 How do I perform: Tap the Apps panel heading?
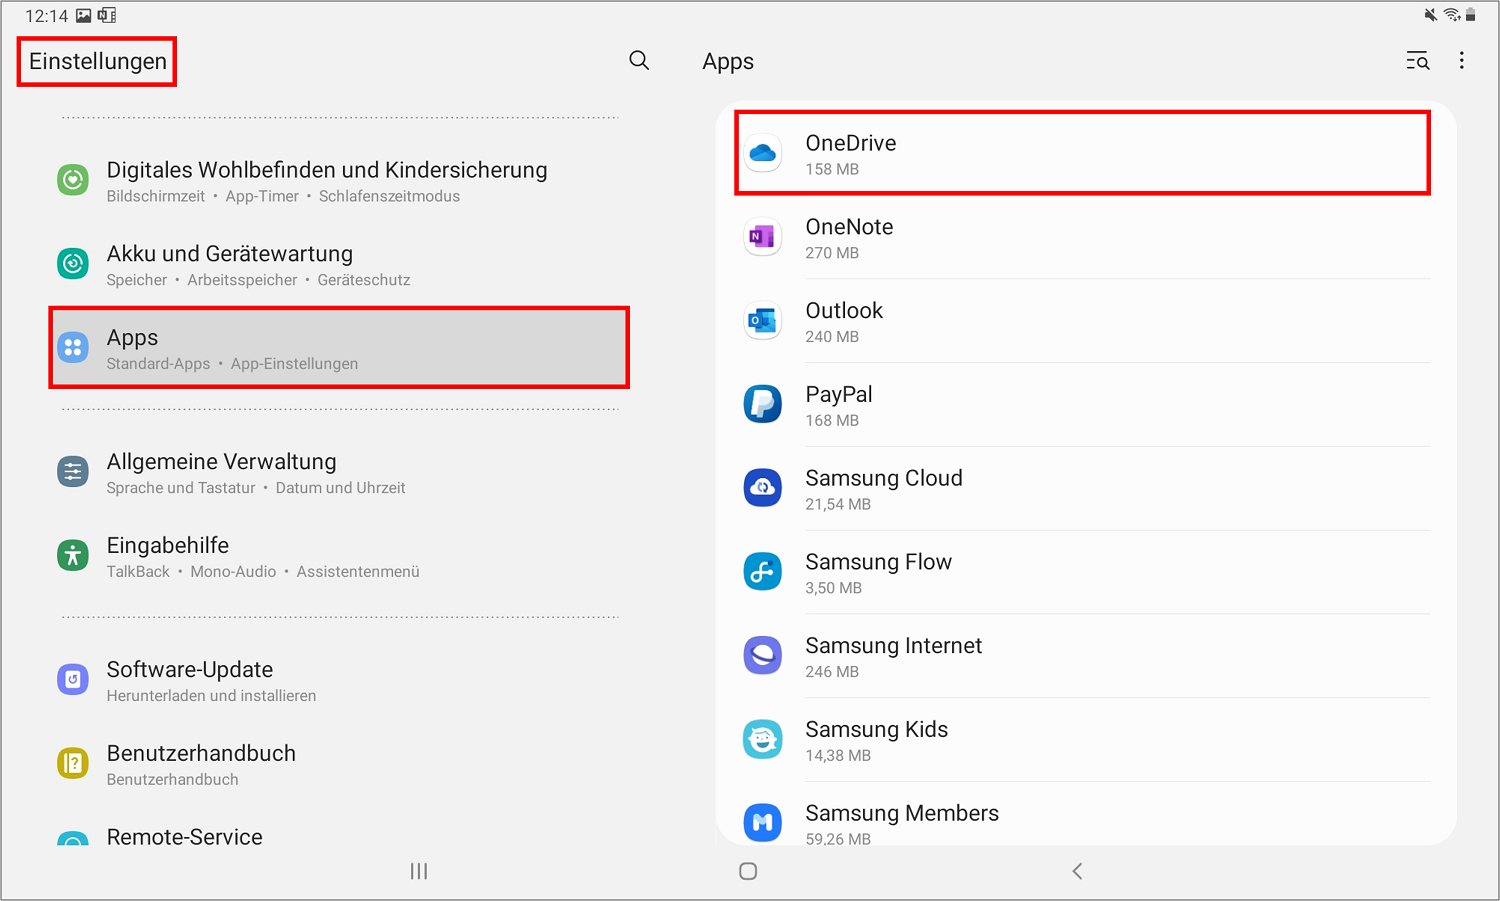[728, 62]
